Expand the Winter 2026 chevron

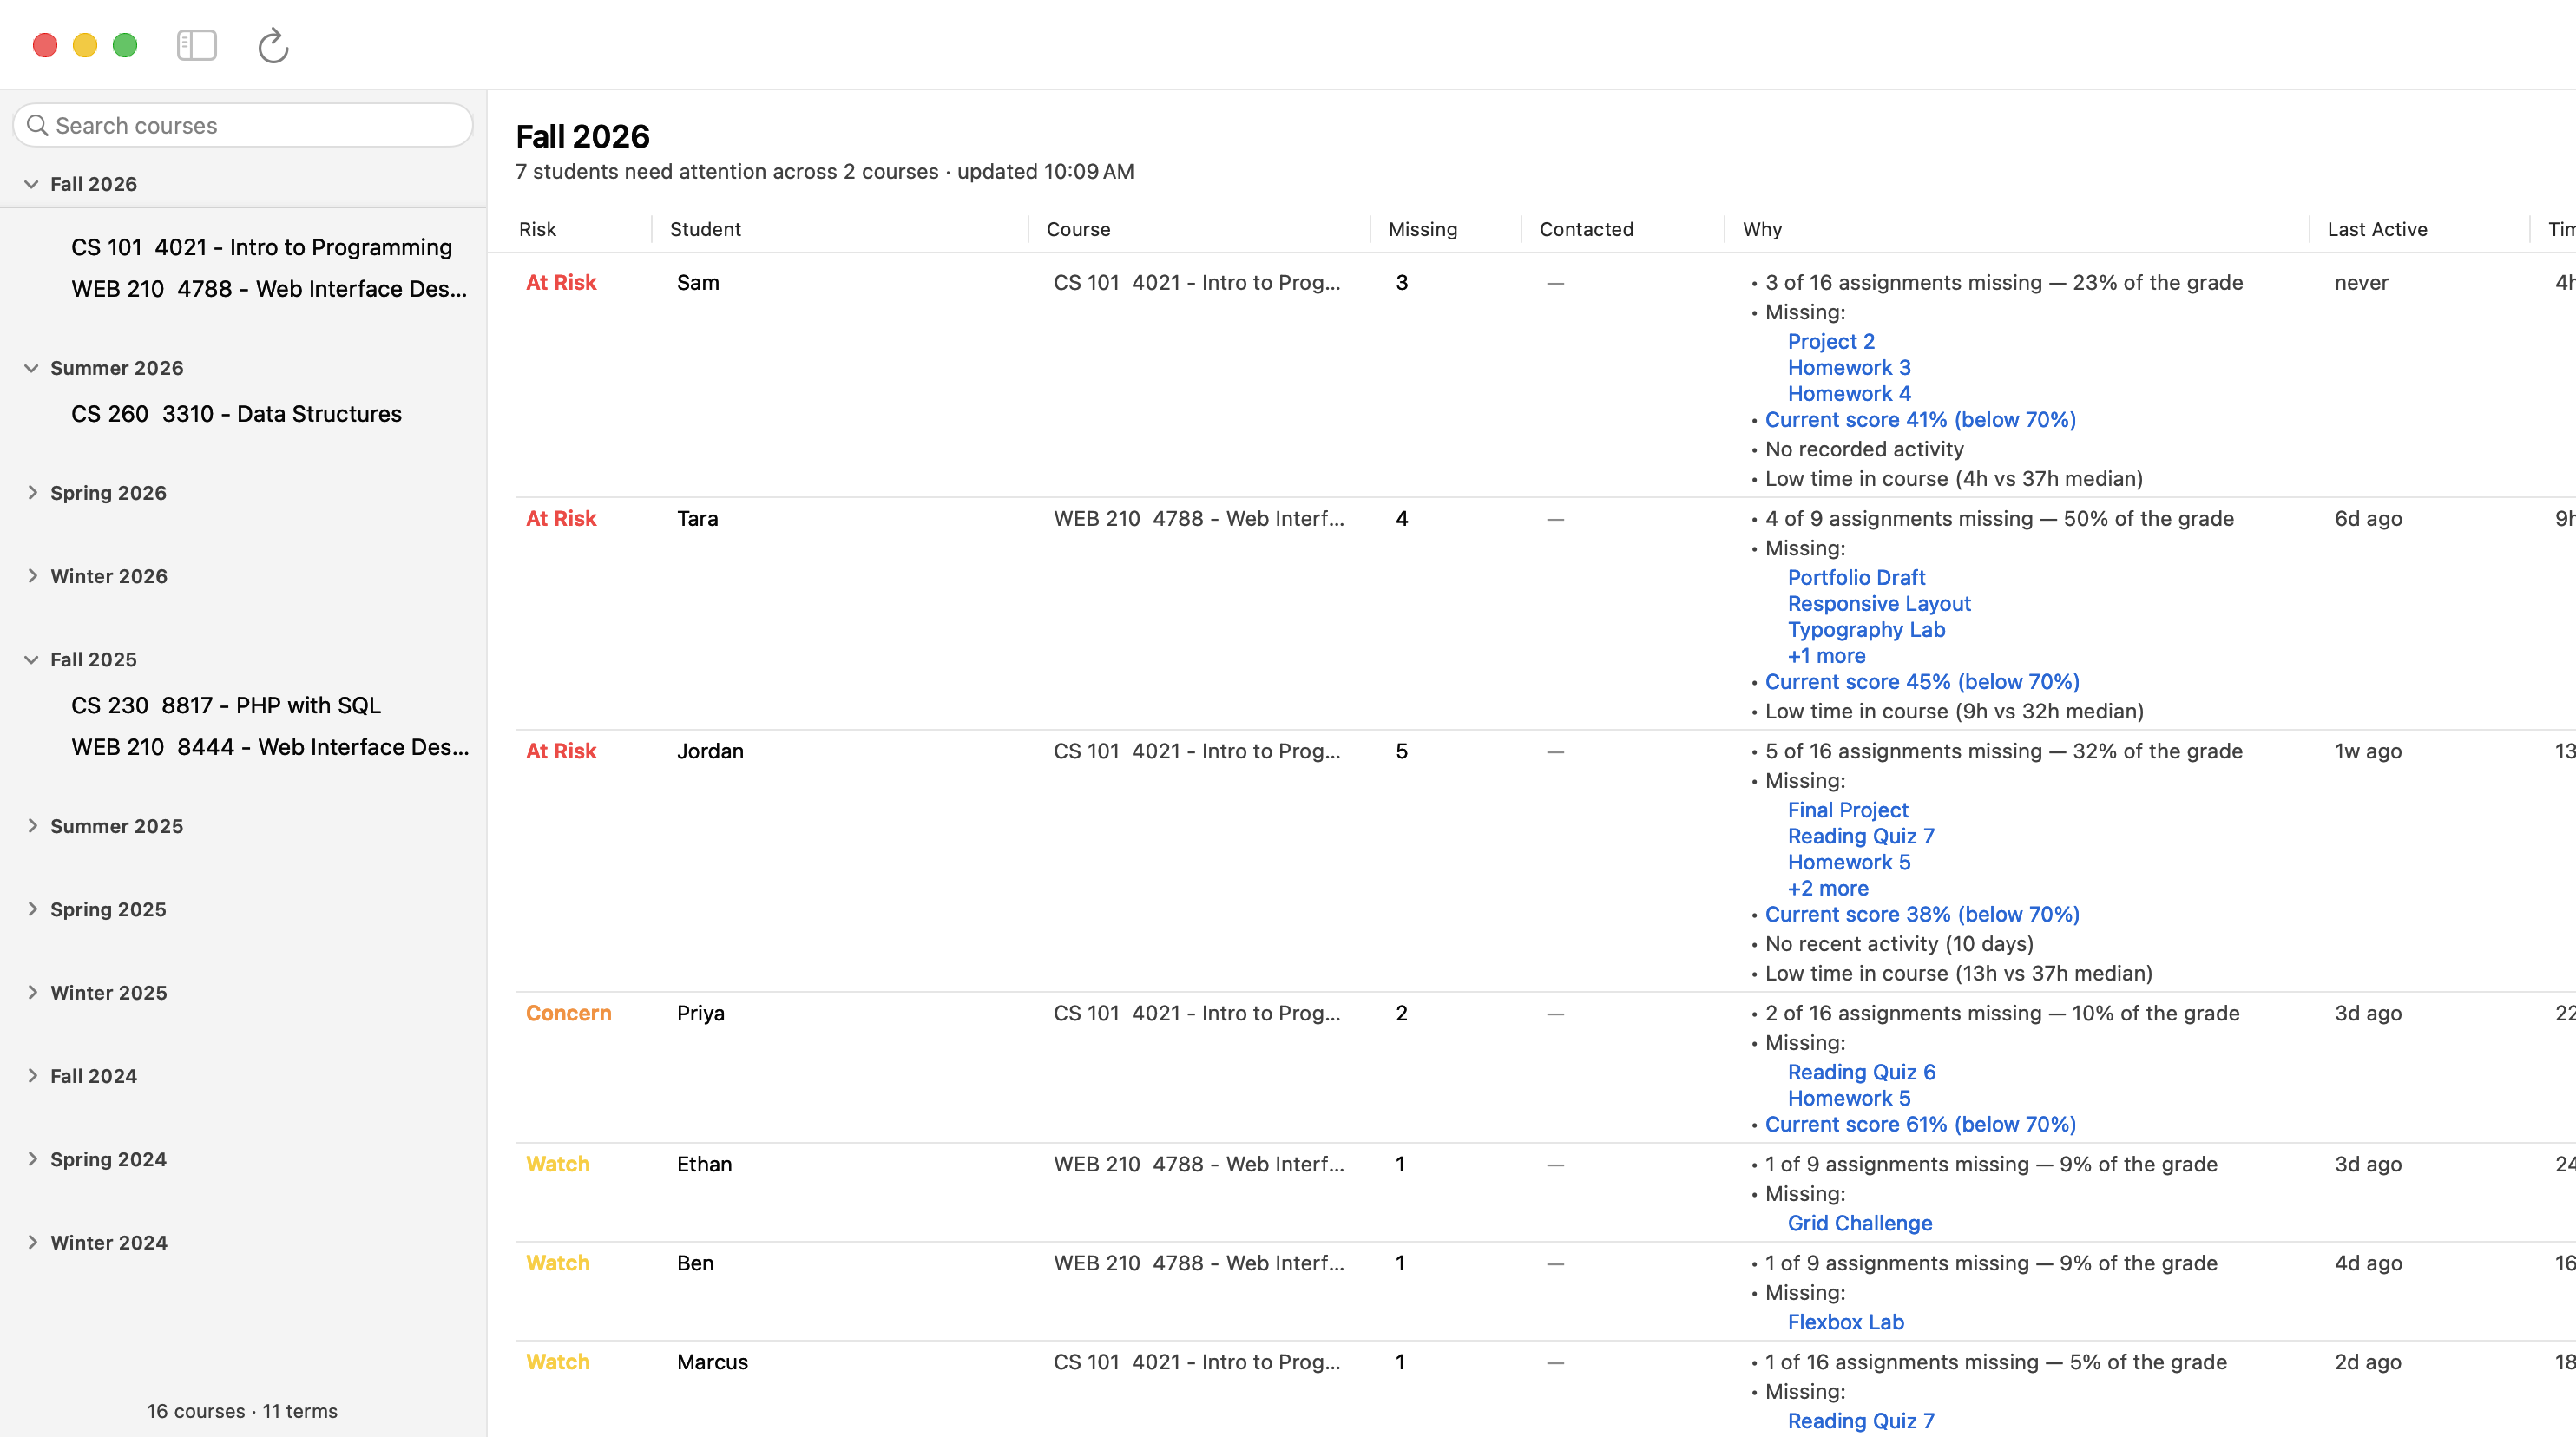click(x=32, y=576)
